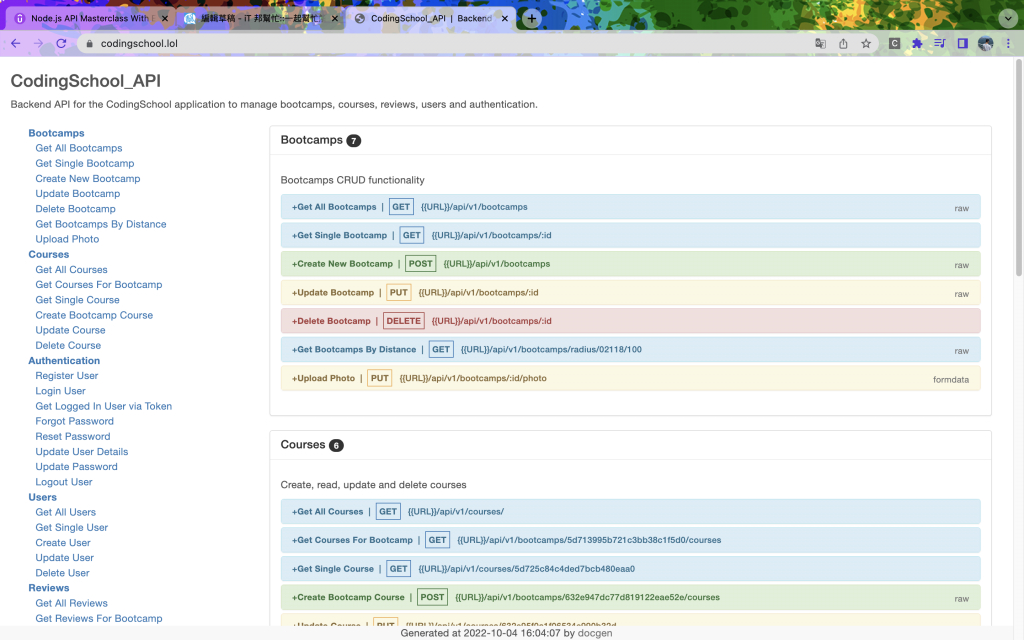Reload the codingschool.lol page
The height and width of the screenshot is (640, 1024).
coord(61,43)
